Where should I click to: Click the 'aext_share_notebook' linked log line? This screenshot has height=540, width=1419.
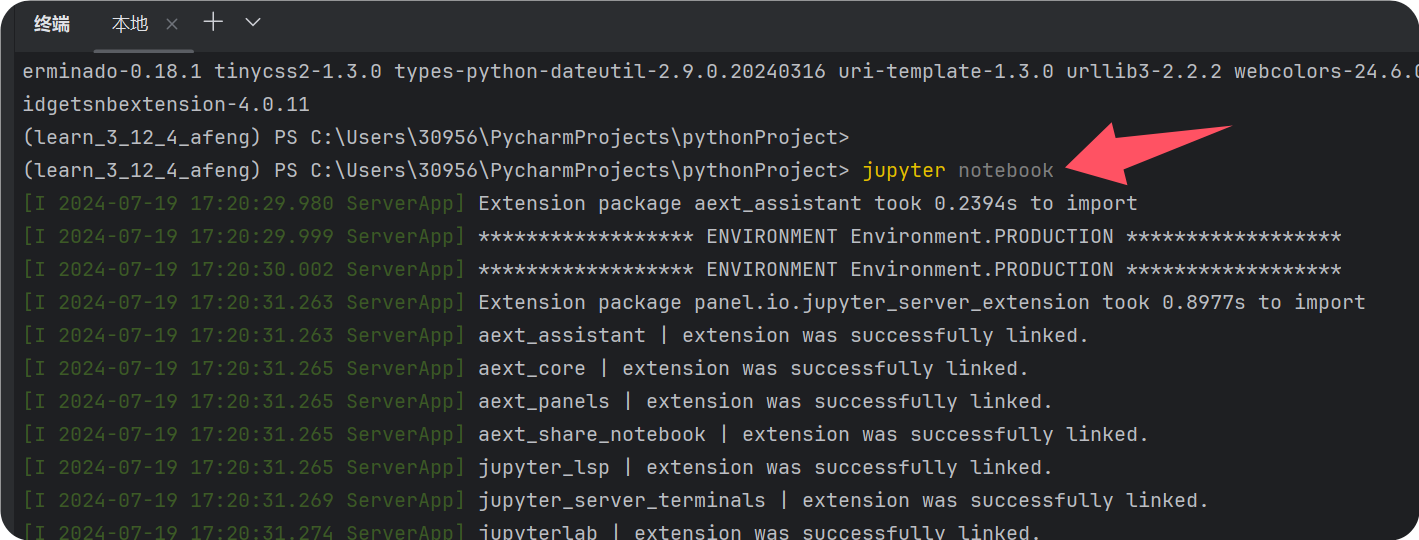point(585,434)
